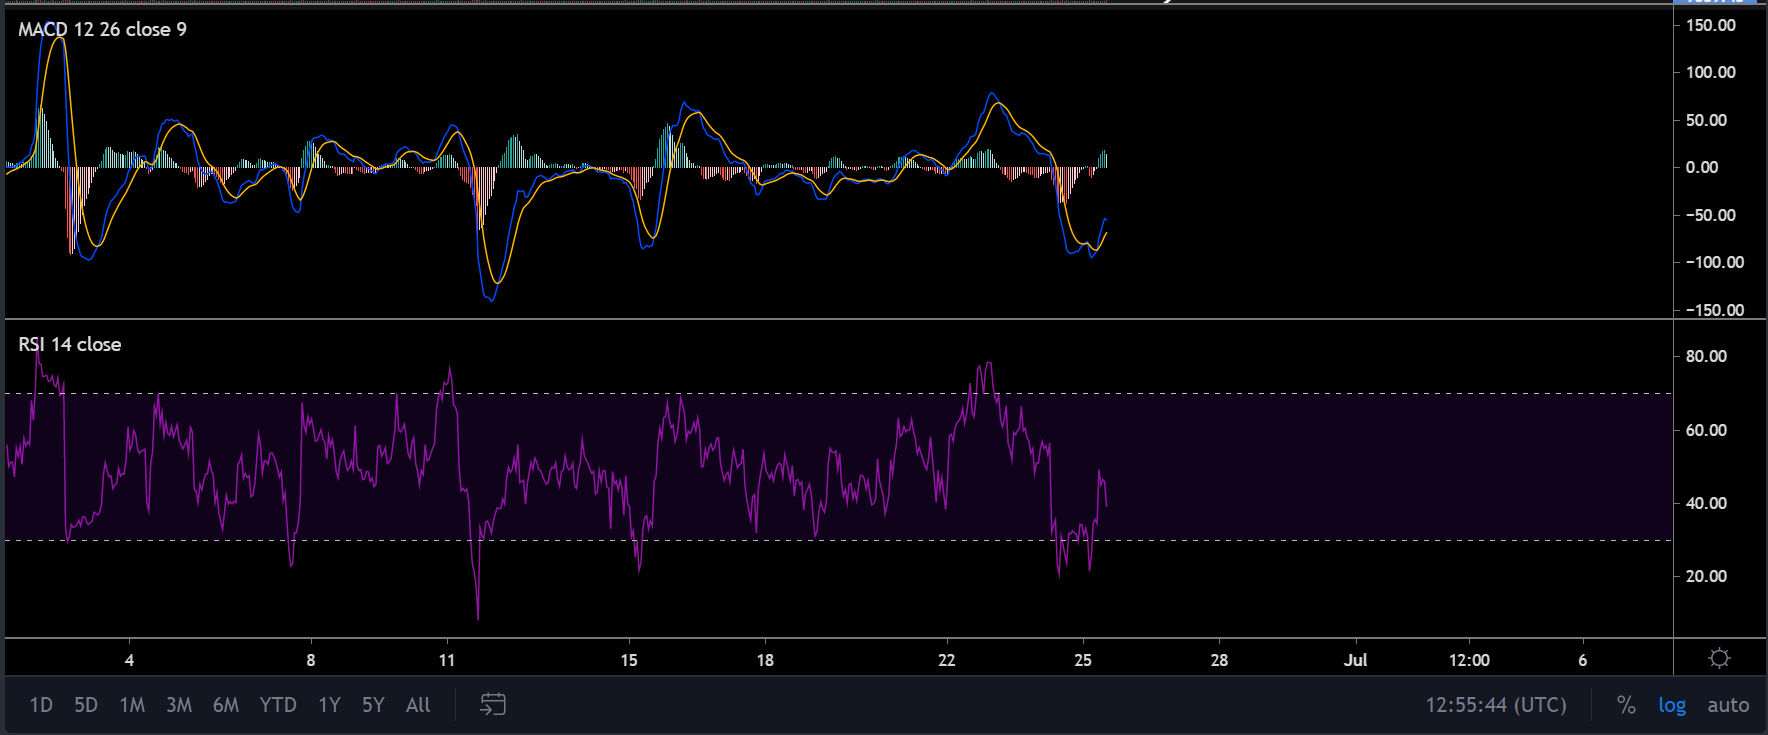
Task: Click the 80.00 RSI axis label
Action: pyautogui.click(x=1706, y=356)
